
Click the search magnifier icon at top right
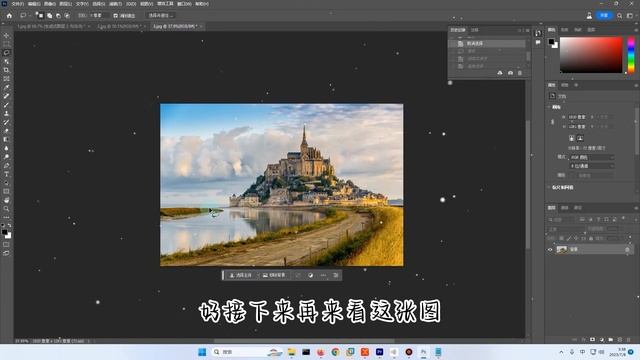point(620,16)
